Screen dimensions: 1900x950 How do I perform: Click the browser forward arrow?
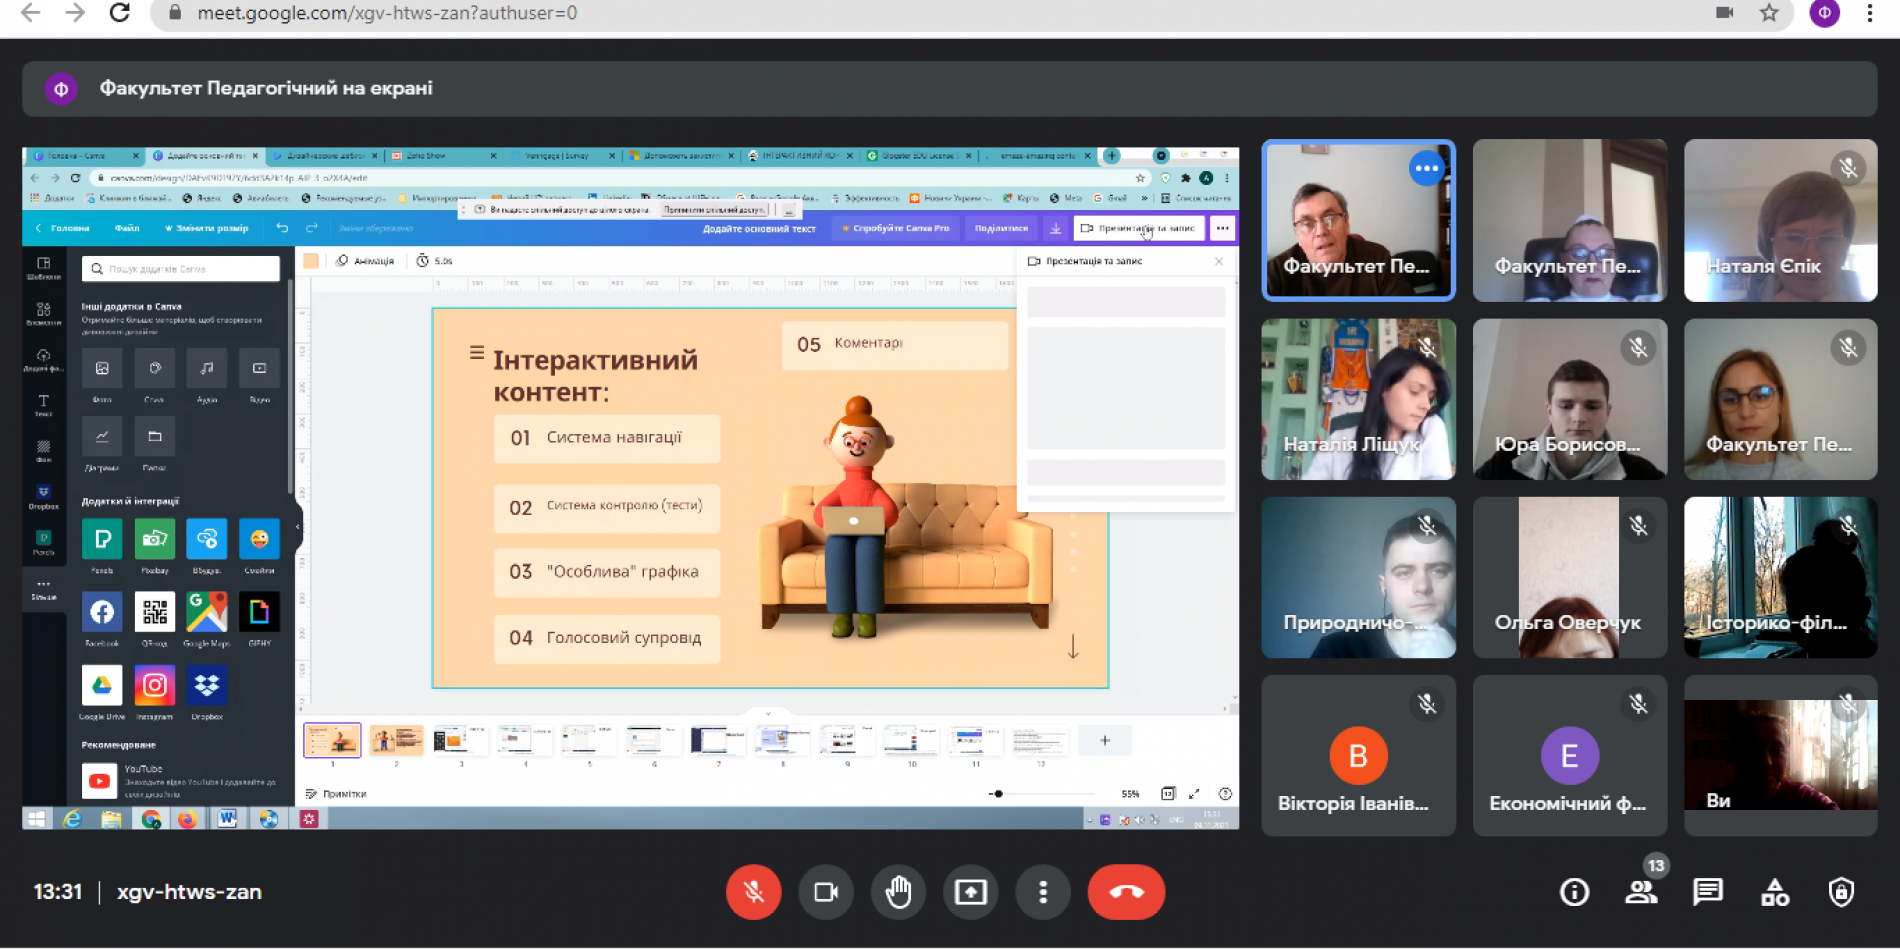[75, 13]
